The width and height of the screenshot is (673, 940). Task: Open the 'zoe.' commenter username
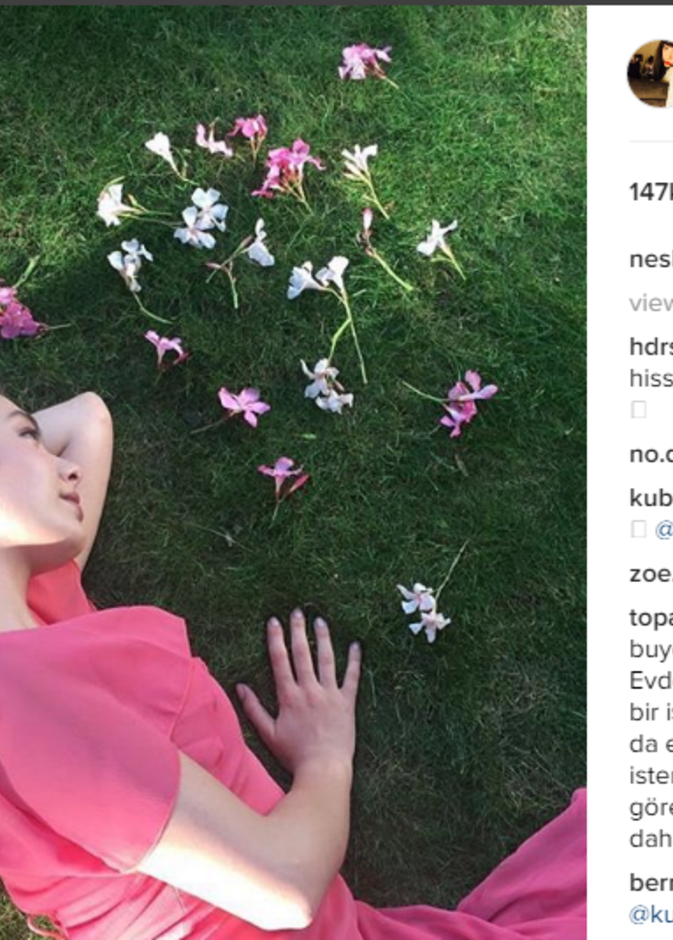pos(651,574)
